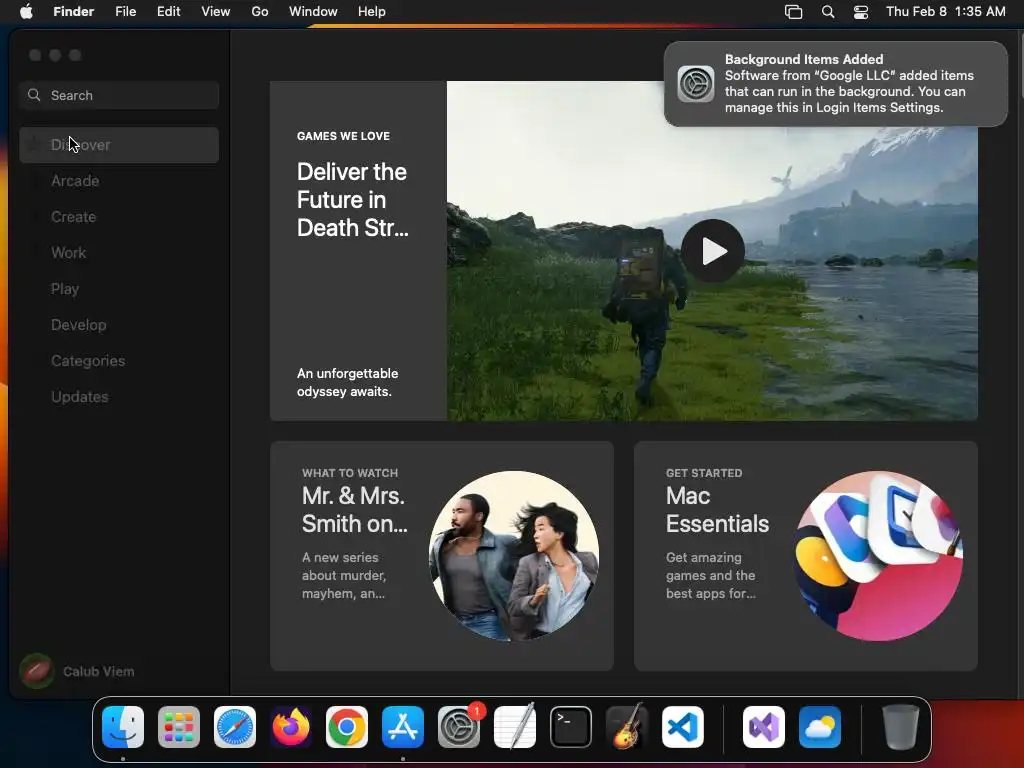1024x768 pixels.
Task: Click the Stage Manager icon in menu bar
Action: click(x=793, y=11)
